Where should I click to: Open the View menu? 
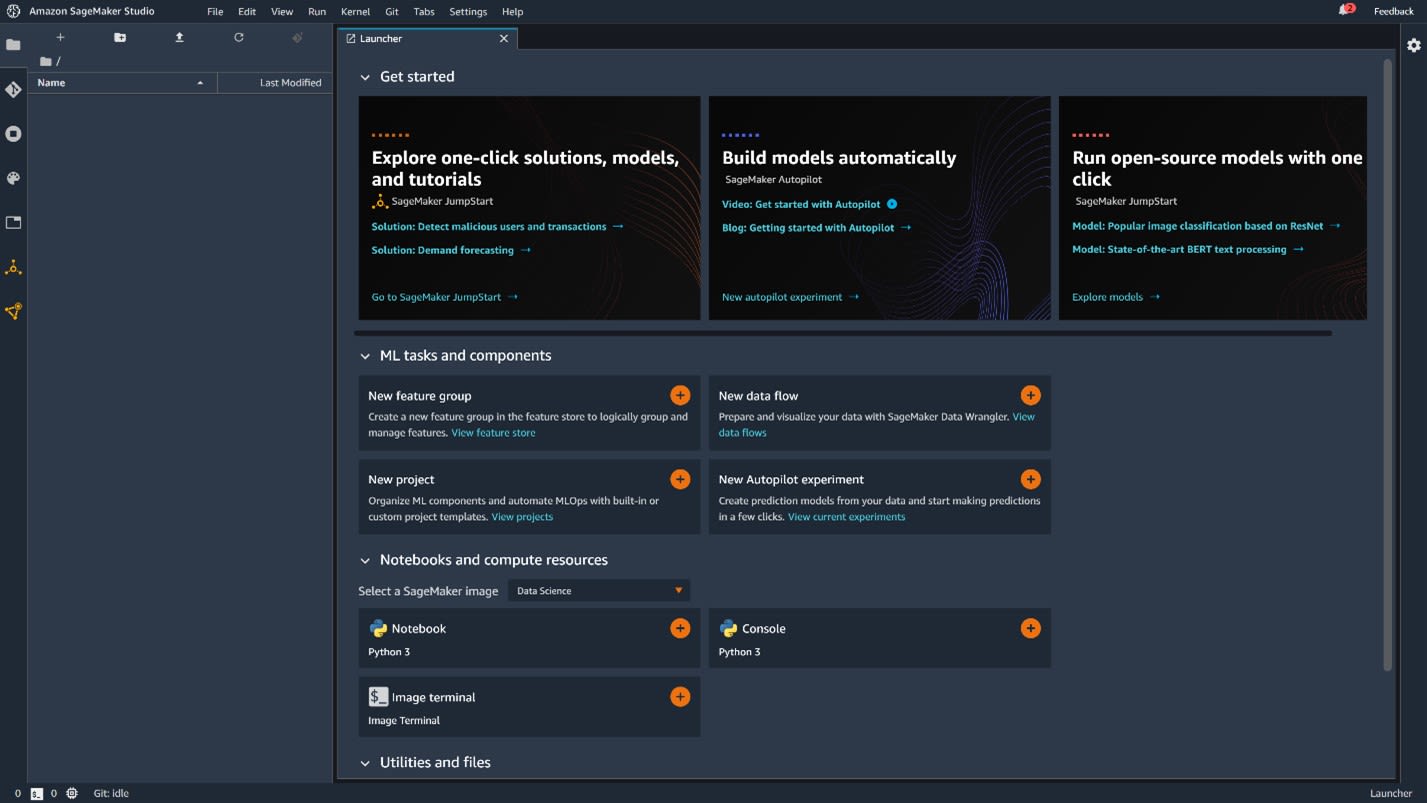coord(282,11)
